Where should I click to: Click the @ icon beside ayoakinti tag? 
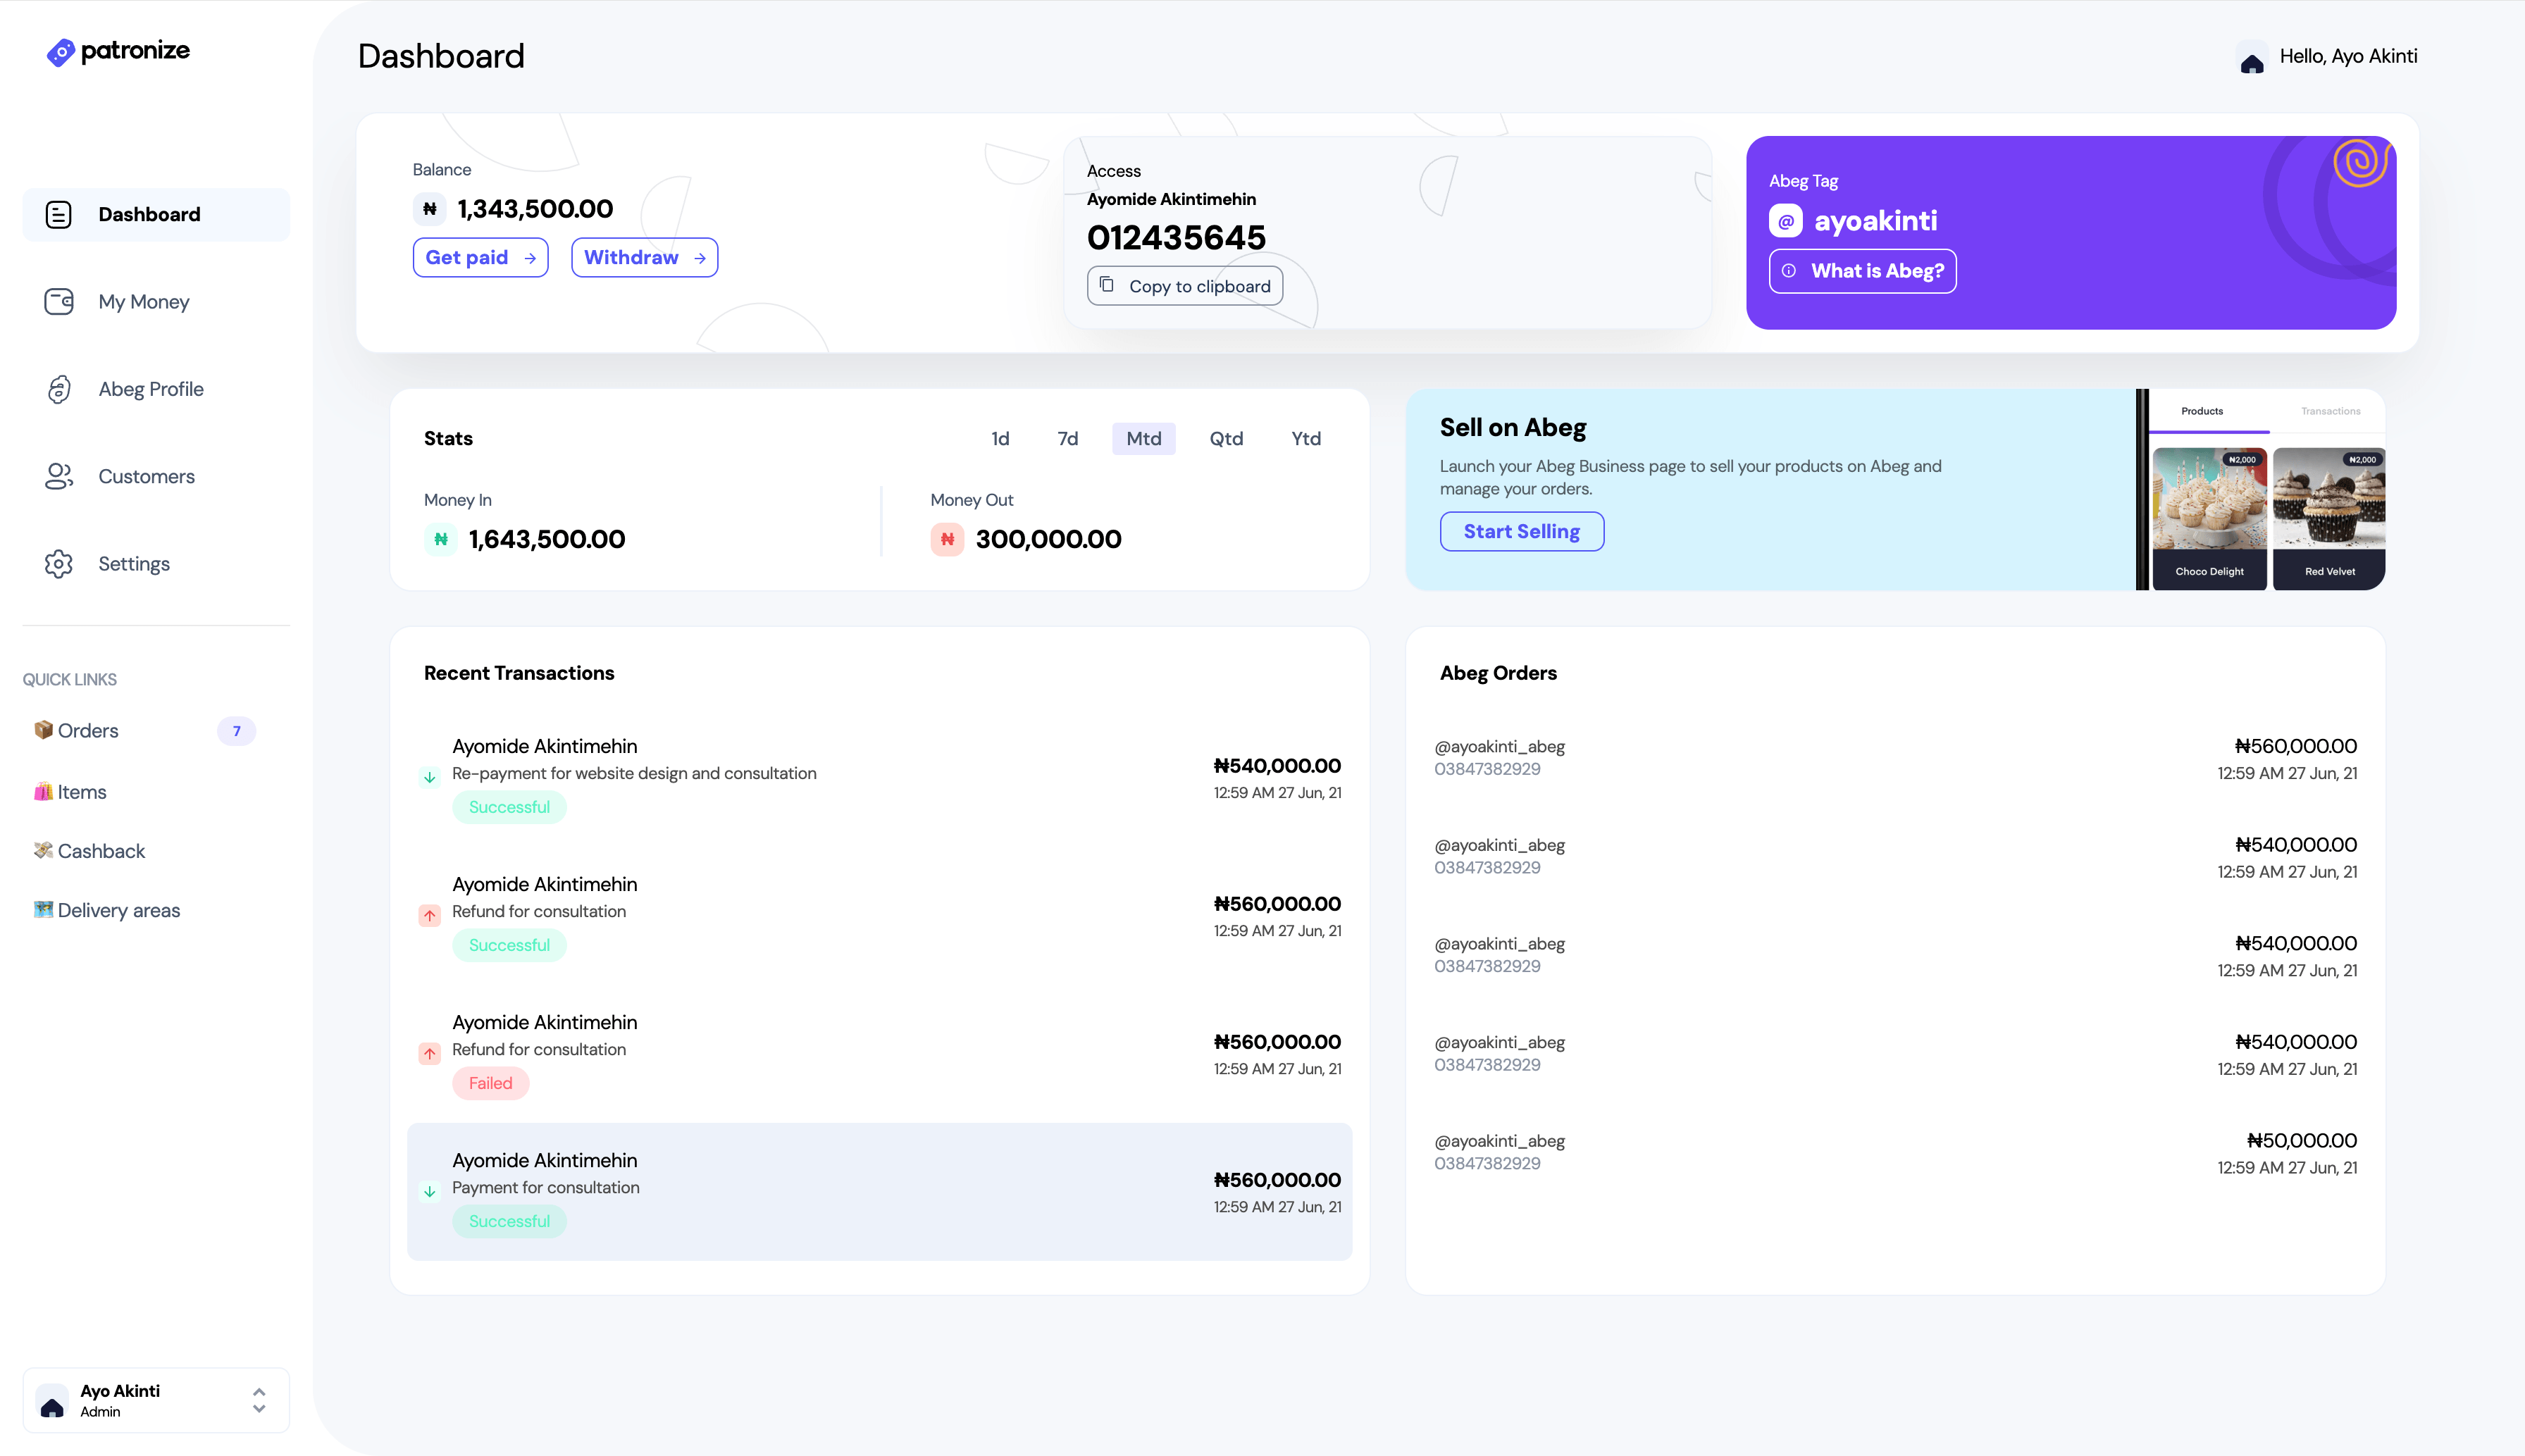1786,220
